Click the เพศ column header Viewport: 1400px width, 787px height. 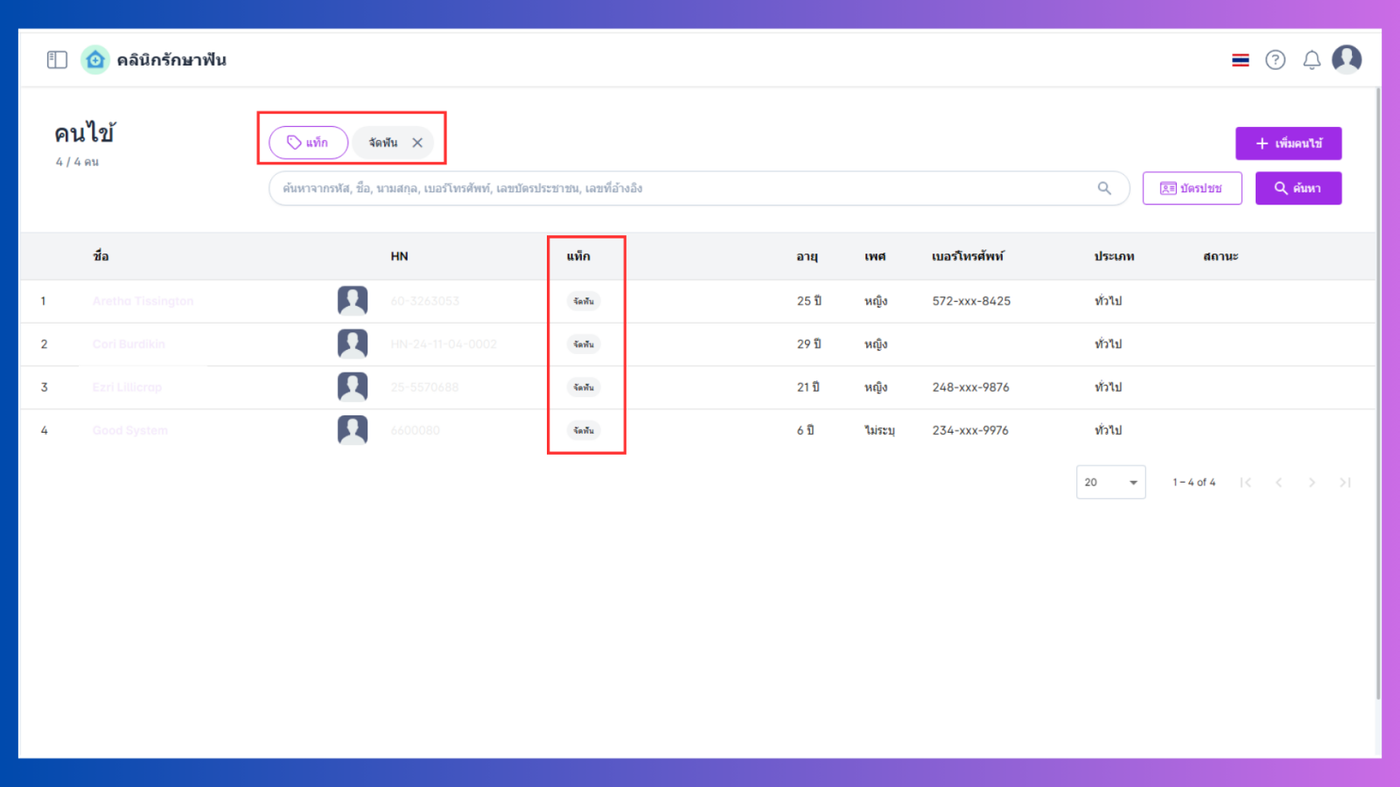[x=875, y=256]
